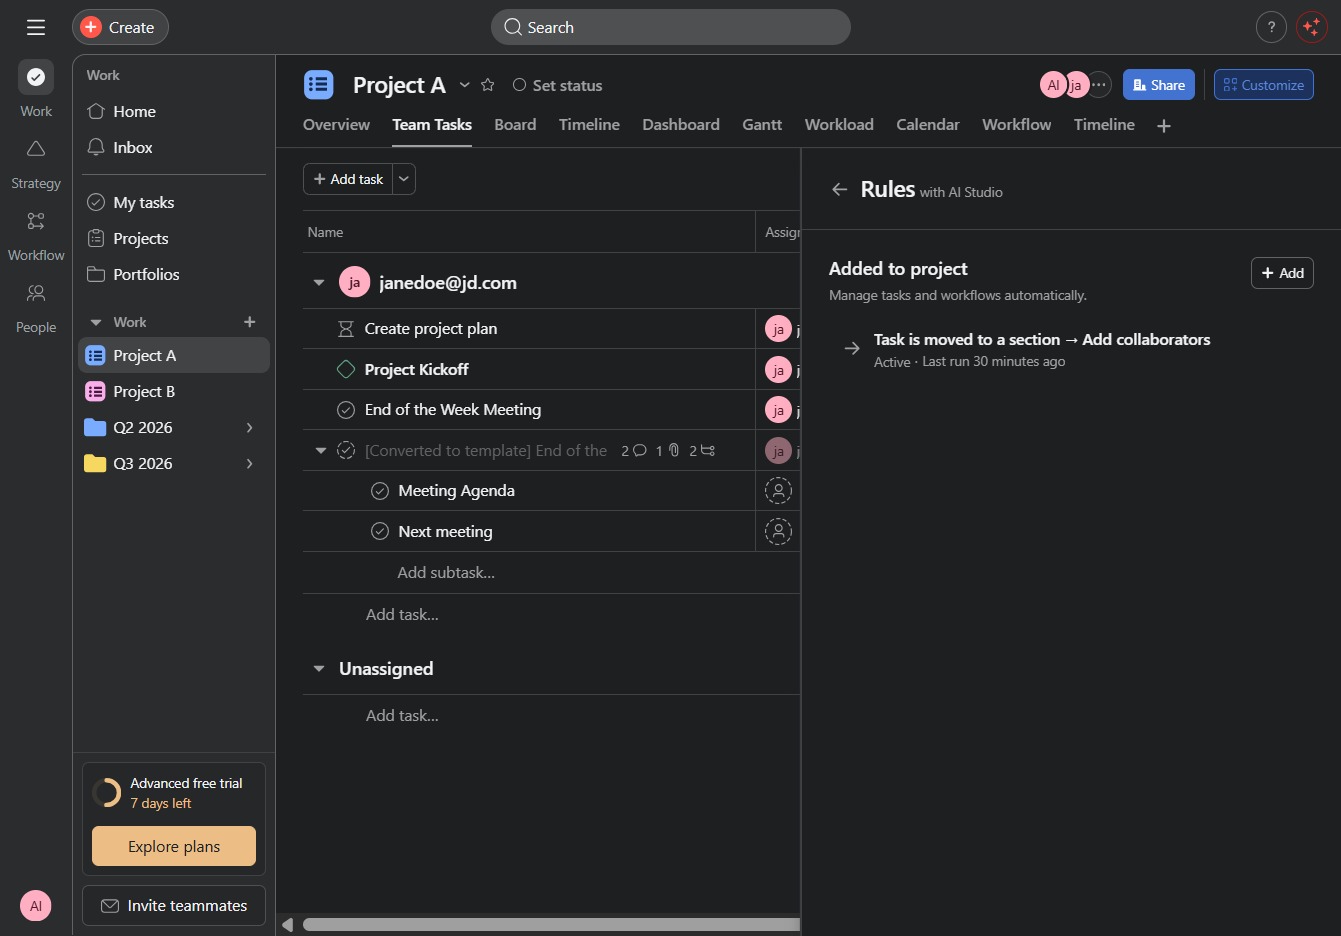Open attachment count on converted template task
This screenshot has height=936, width=1341.
[668, 451]
